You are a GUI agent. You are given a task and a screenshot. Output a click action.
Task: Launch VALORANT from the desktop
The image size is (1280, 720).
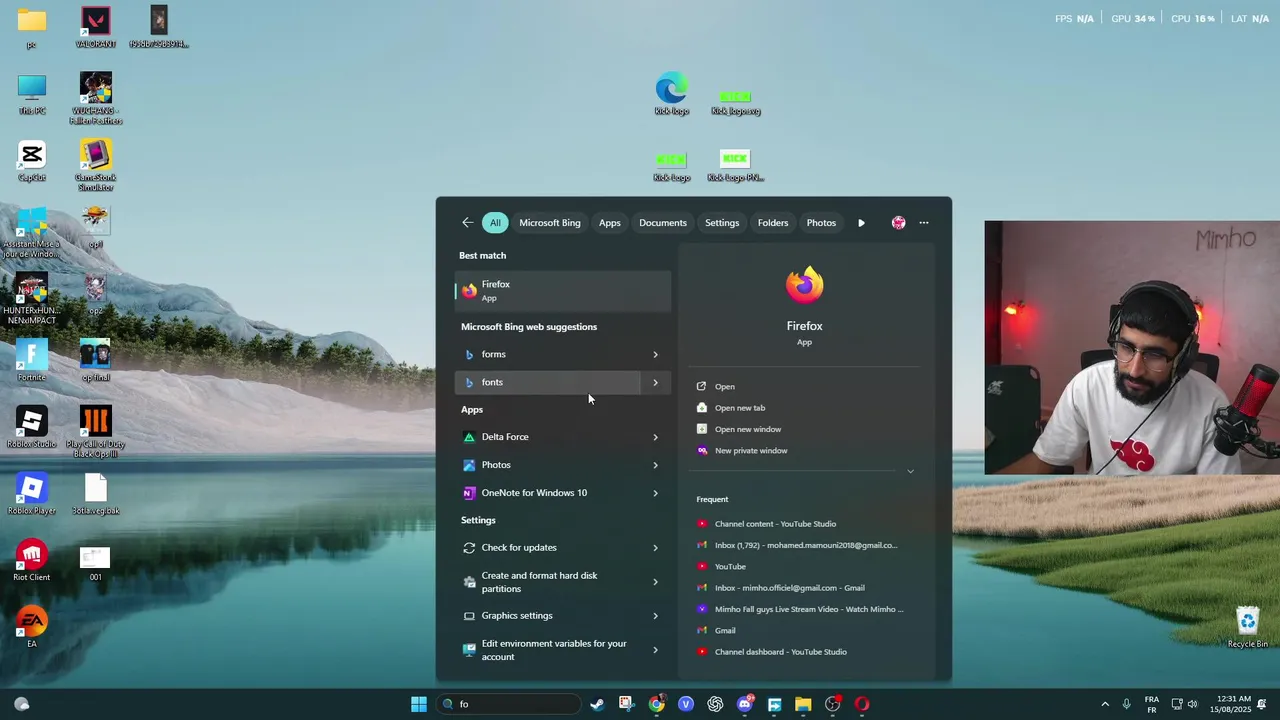coord(96,27)
